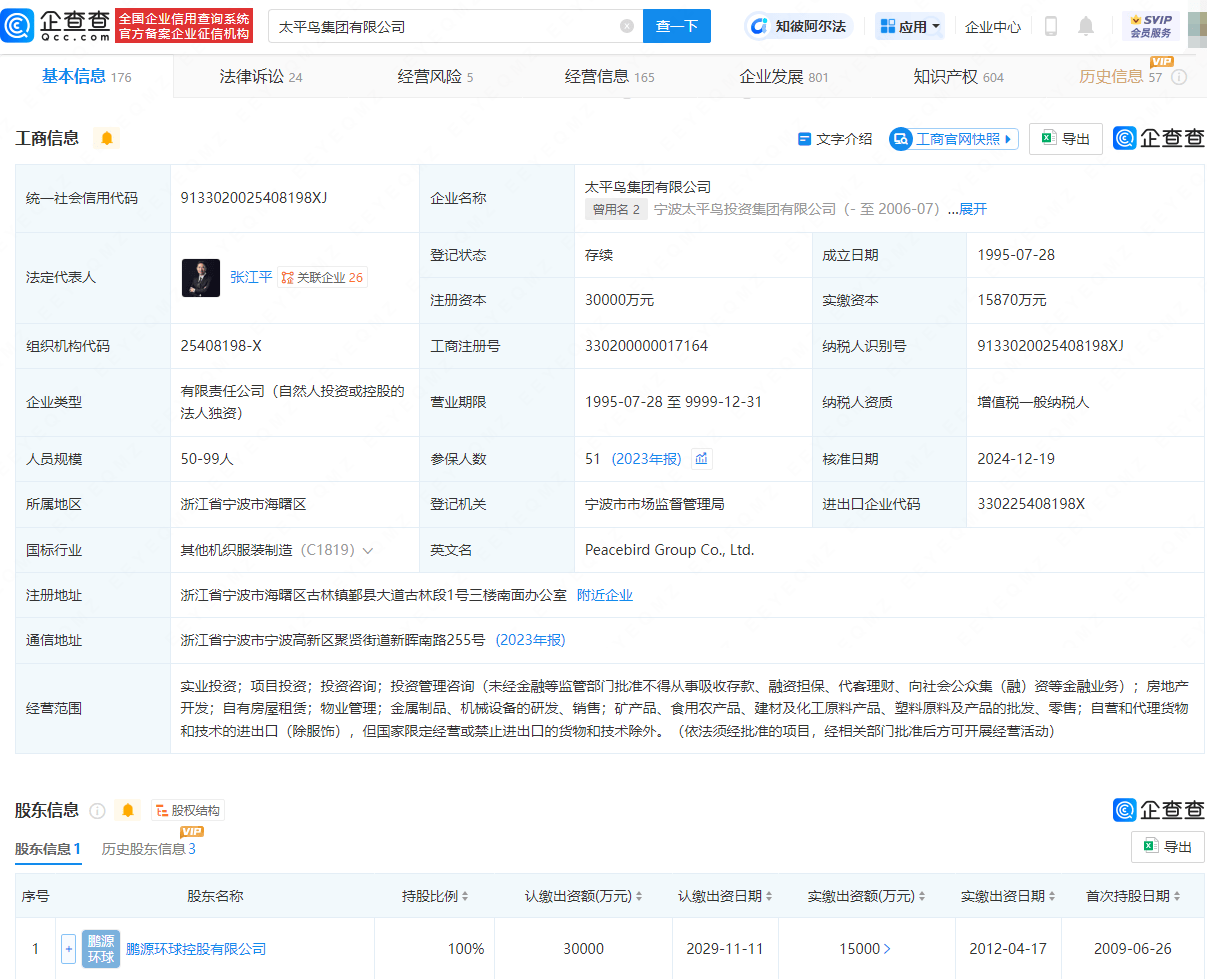Click the 鹏源环球 shareholder logo
The height and width of the screenshot is (979, 1207).
tap(101, 949)
